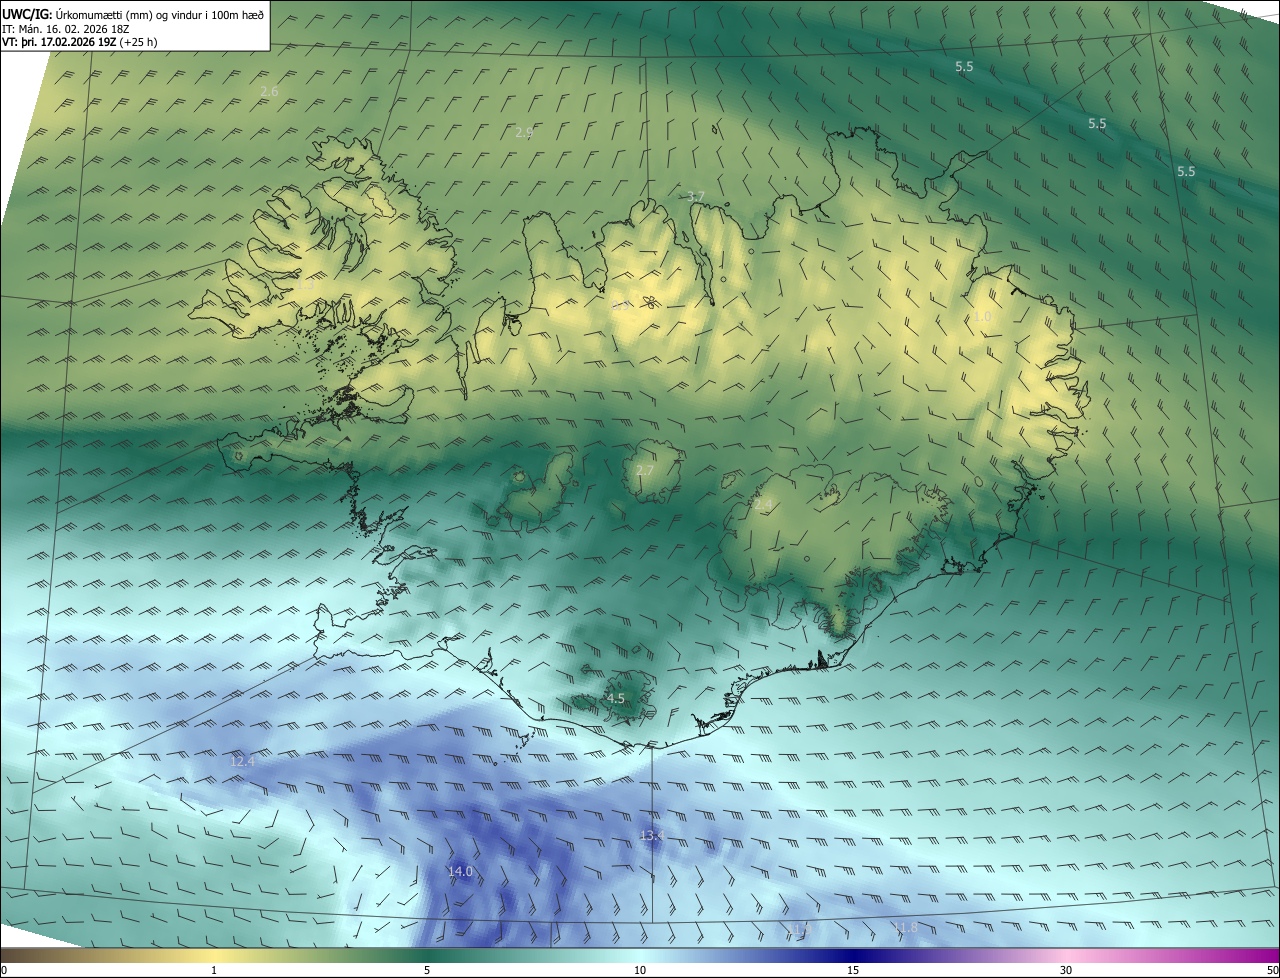Screen dimensions: 1280x978
Task: Click the 10 tick on color scale
Action: pos(640,970)
